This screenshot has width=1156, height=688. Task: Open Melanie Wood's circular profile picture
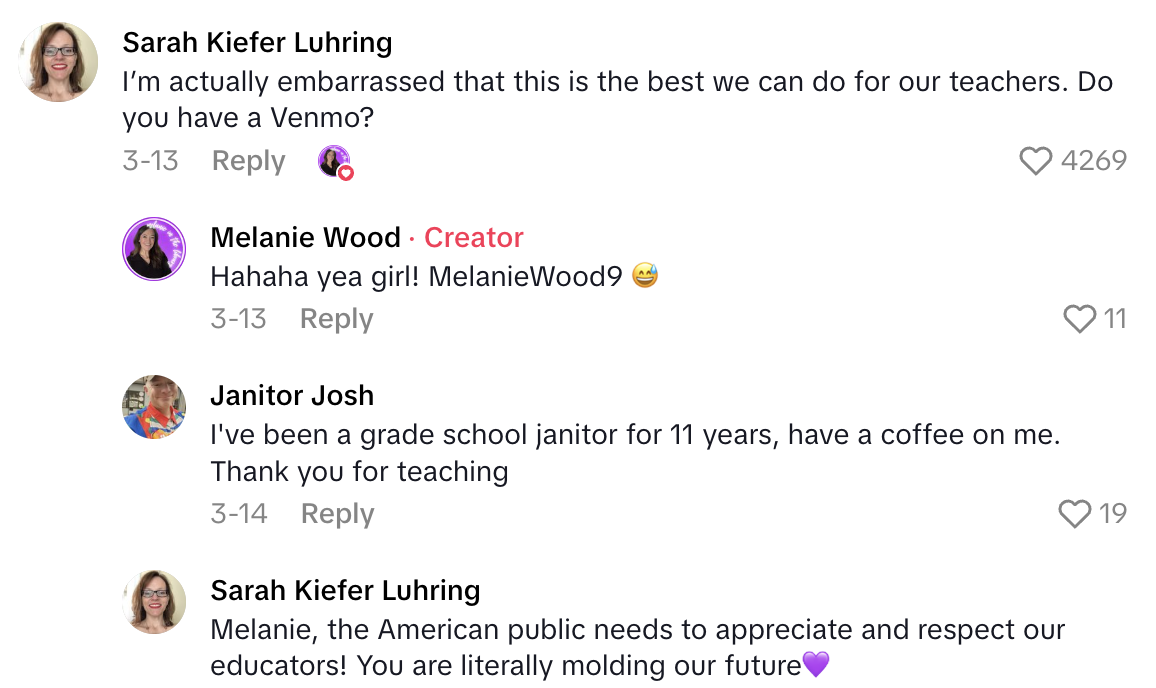pyautogui.click(x=153, y=249)
